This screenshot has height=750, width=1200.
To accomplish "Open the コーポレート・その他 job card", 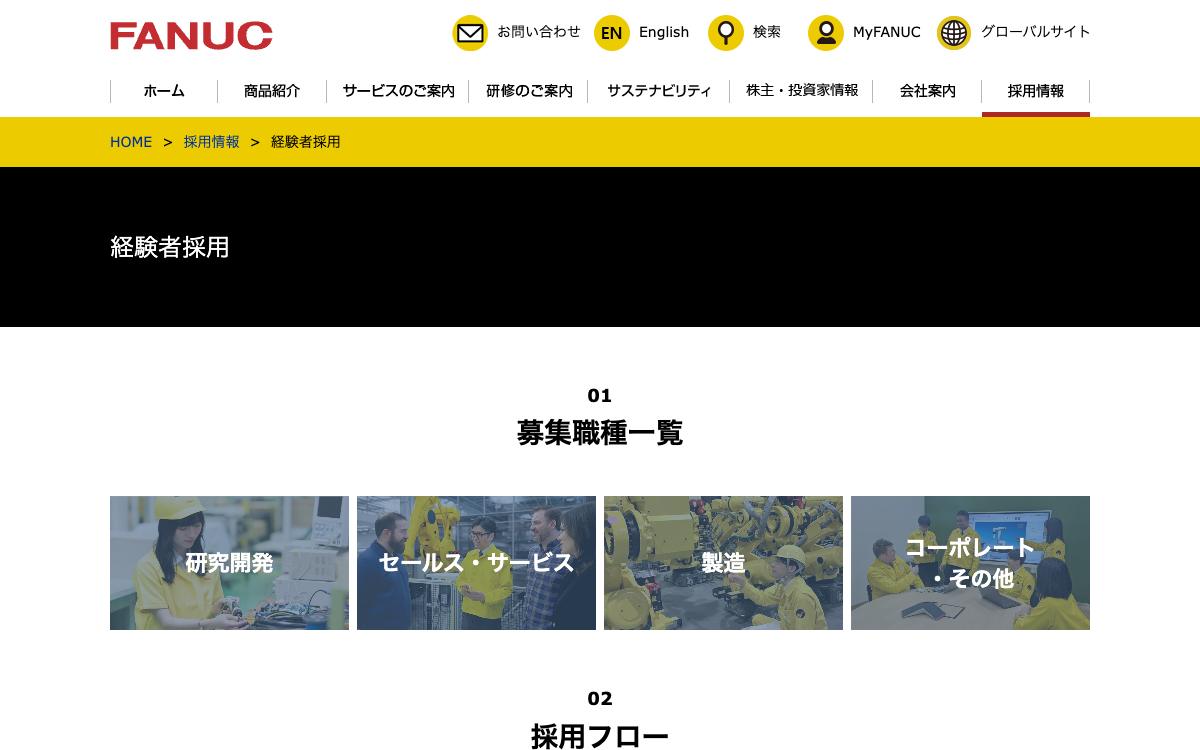I will (970, 563).
